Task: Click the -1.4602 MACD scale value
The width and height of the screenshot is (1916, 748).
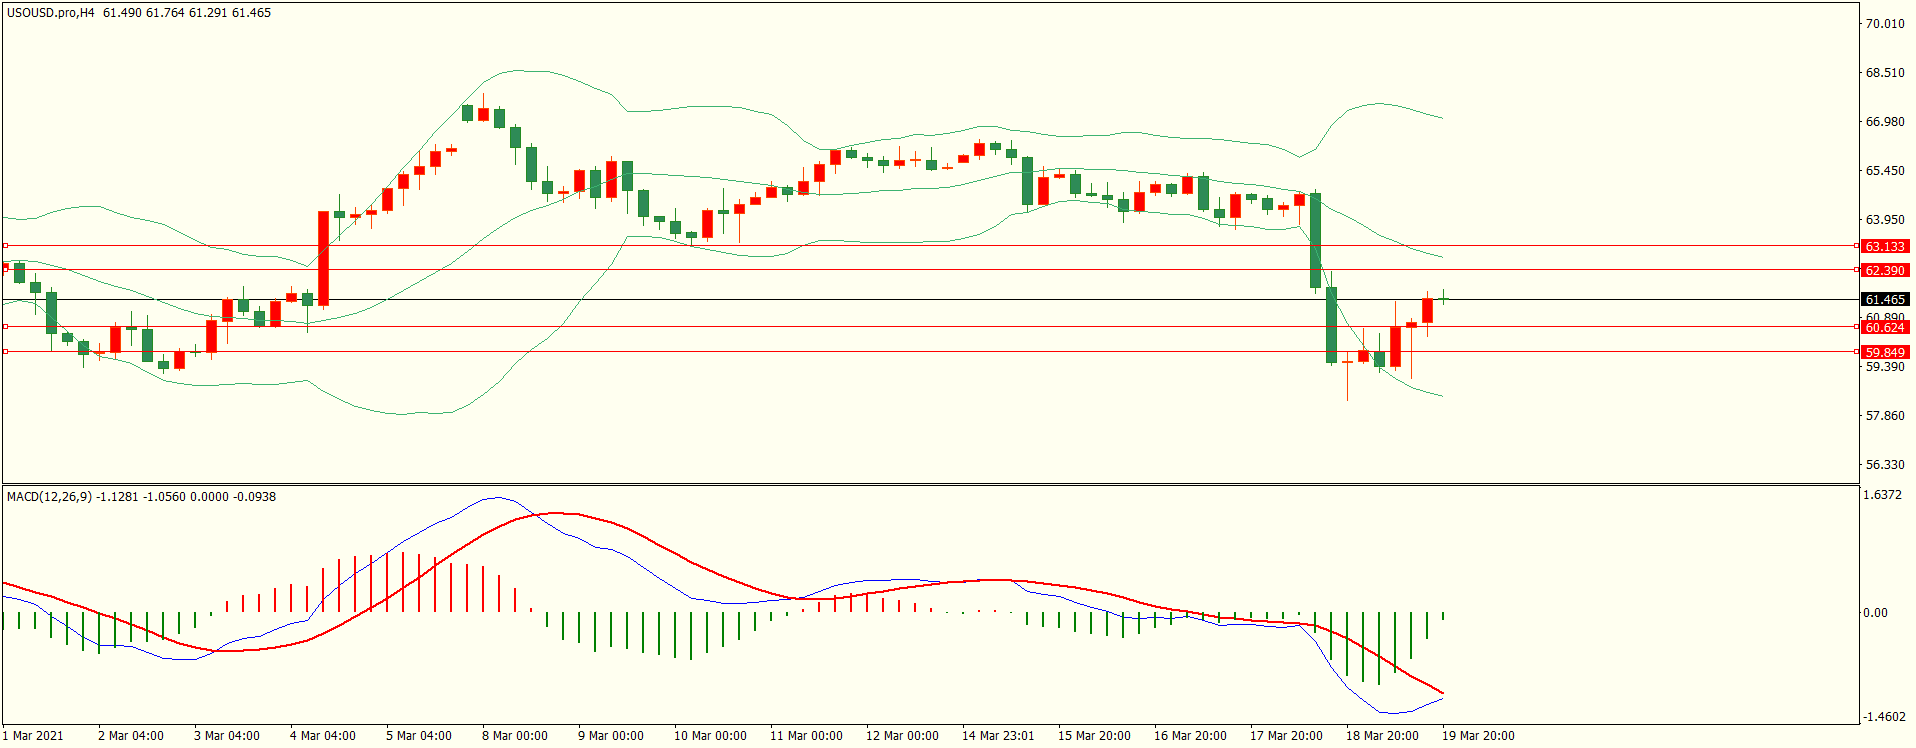Action: click(1882, 717)
